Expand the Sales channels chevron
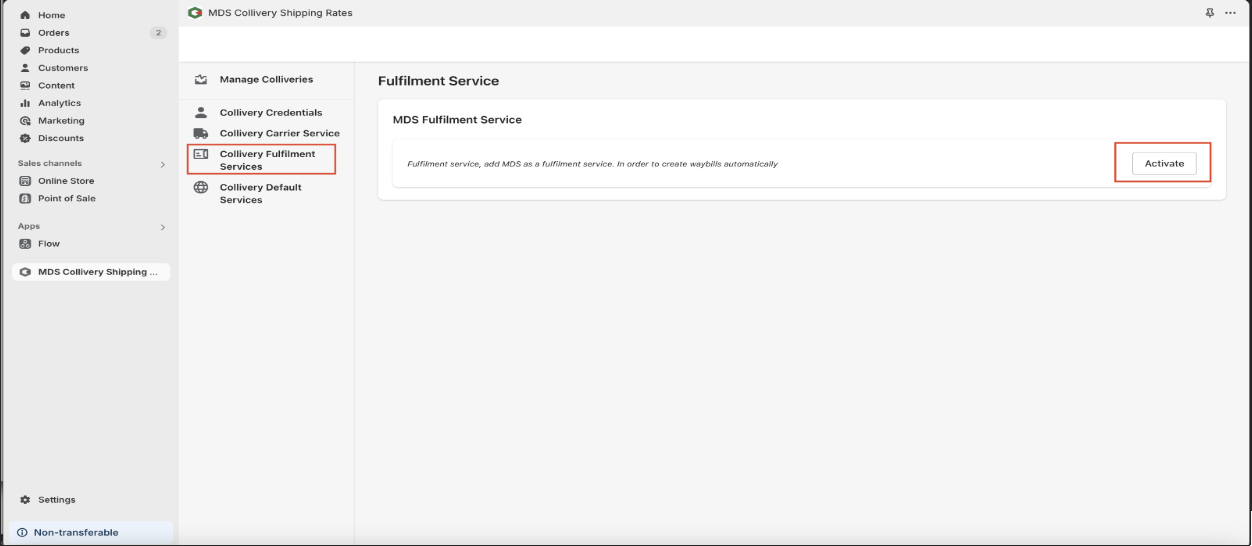The height and width of the screenshot is (546, 1252). tap(163, 164)
